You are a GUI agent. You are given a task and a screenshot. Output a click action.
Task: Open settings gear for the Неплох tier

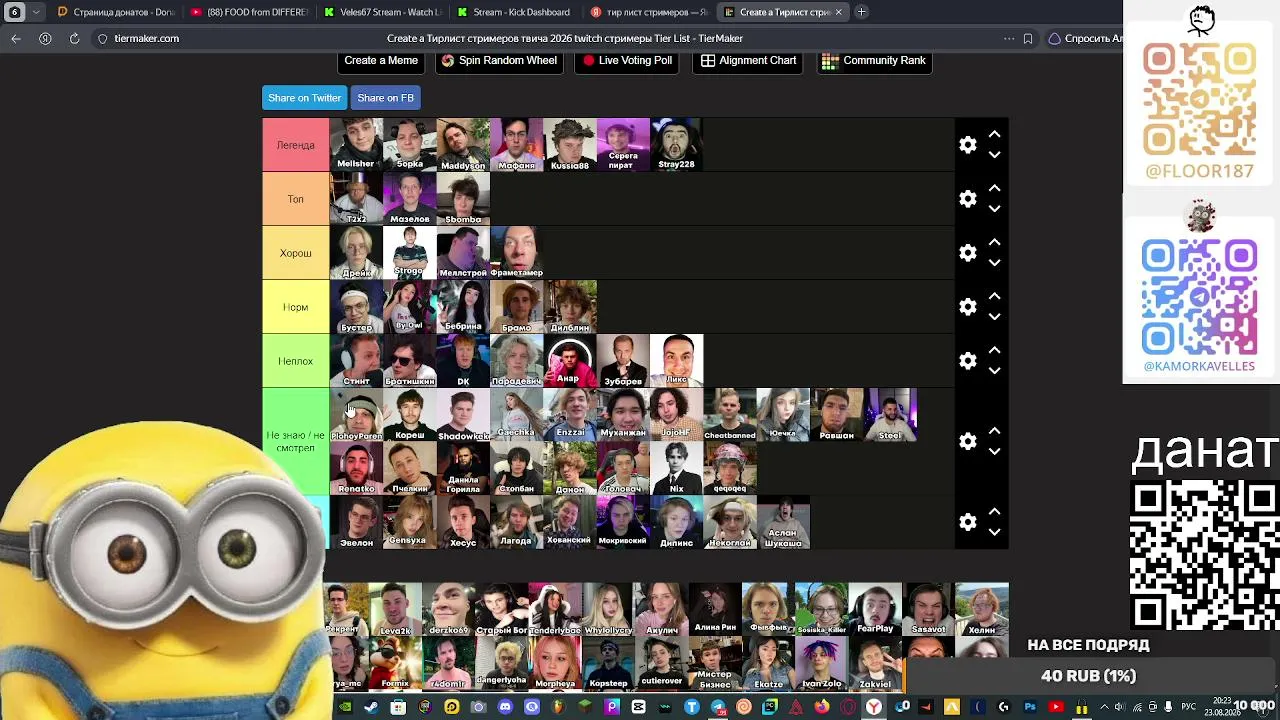point(968,361)
